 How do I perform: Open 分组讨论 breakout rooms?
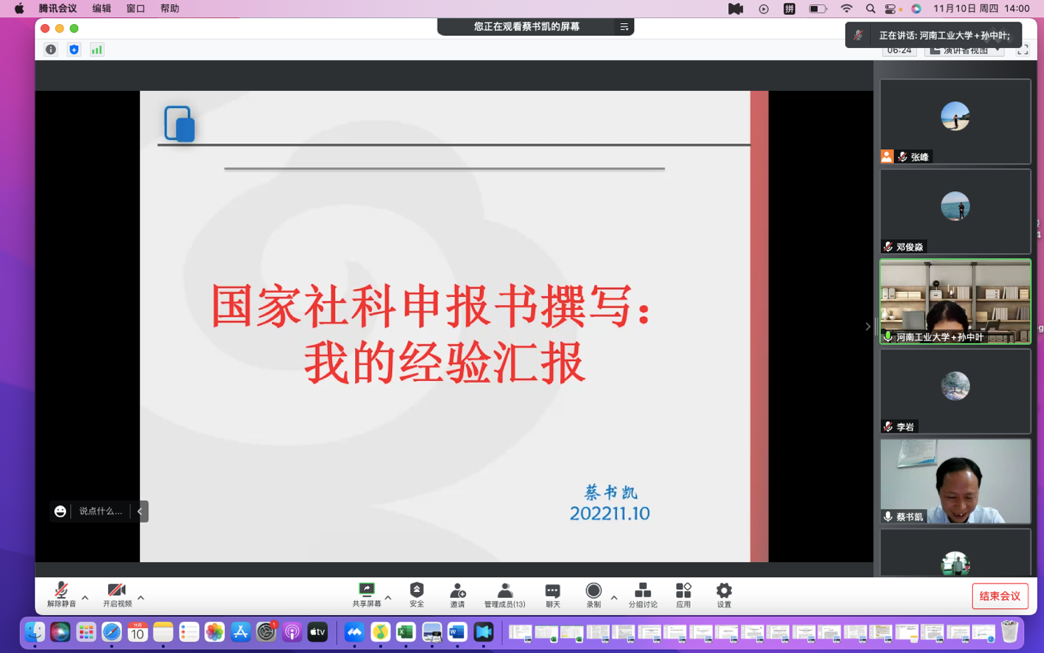[x=642, y=592]
